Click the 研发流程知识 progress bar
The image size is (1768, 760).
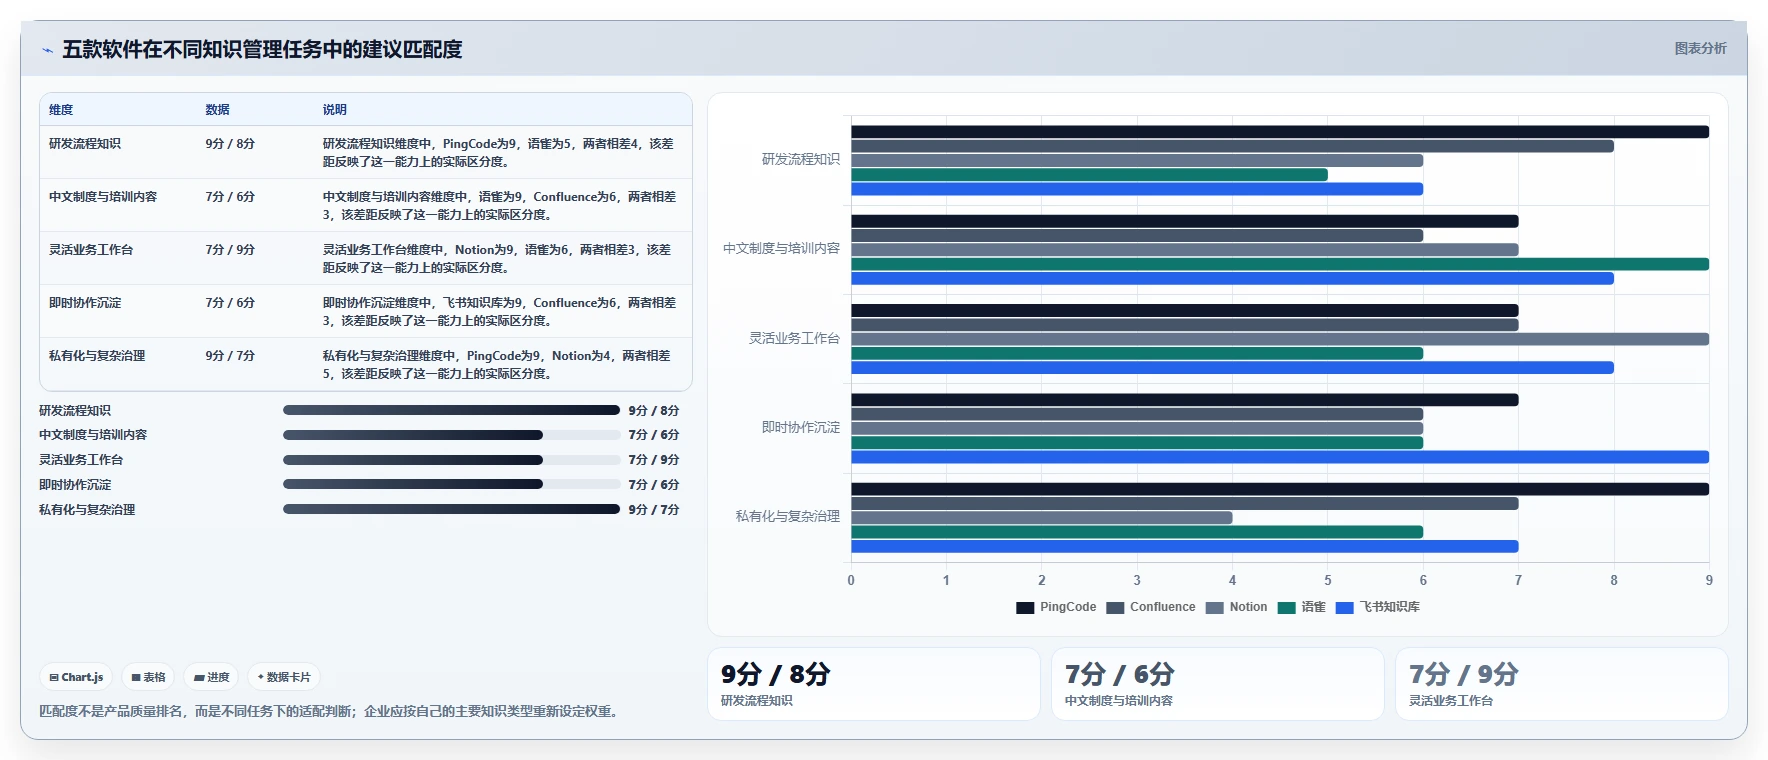coord(451,410)
